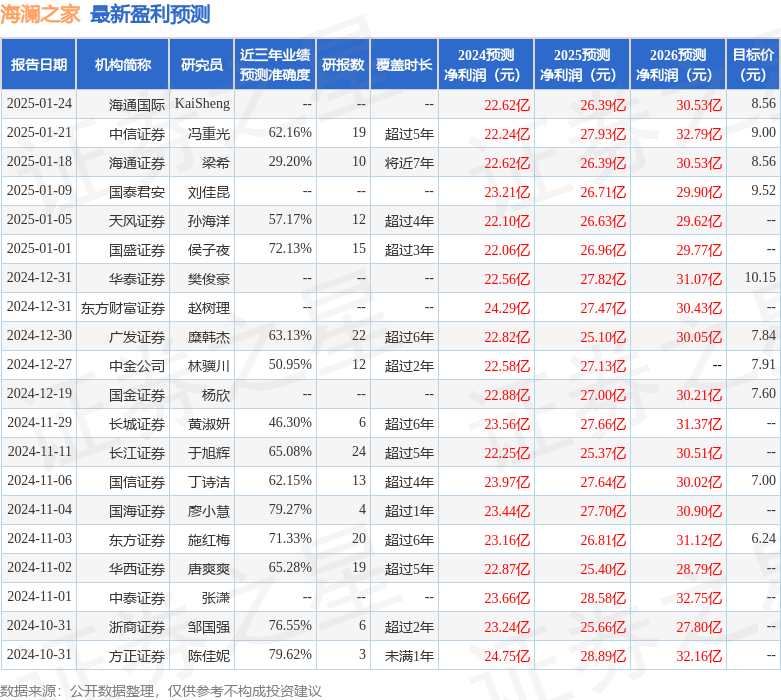Click the 10.15 target price value

click(760, 278)
